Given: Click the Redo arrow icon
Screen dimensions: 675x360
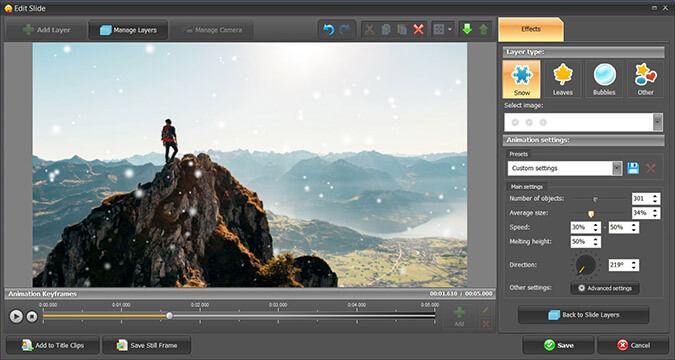Looking at the screenshot, I should point(345,30).
